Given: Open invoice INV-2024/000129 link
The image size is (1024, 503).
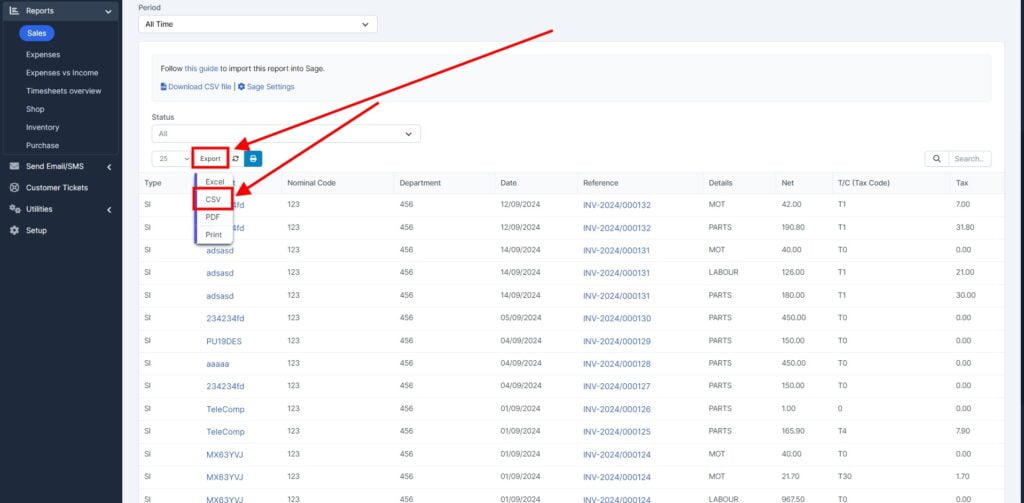Looking at the screenshot, I should (x=617, y=342).
